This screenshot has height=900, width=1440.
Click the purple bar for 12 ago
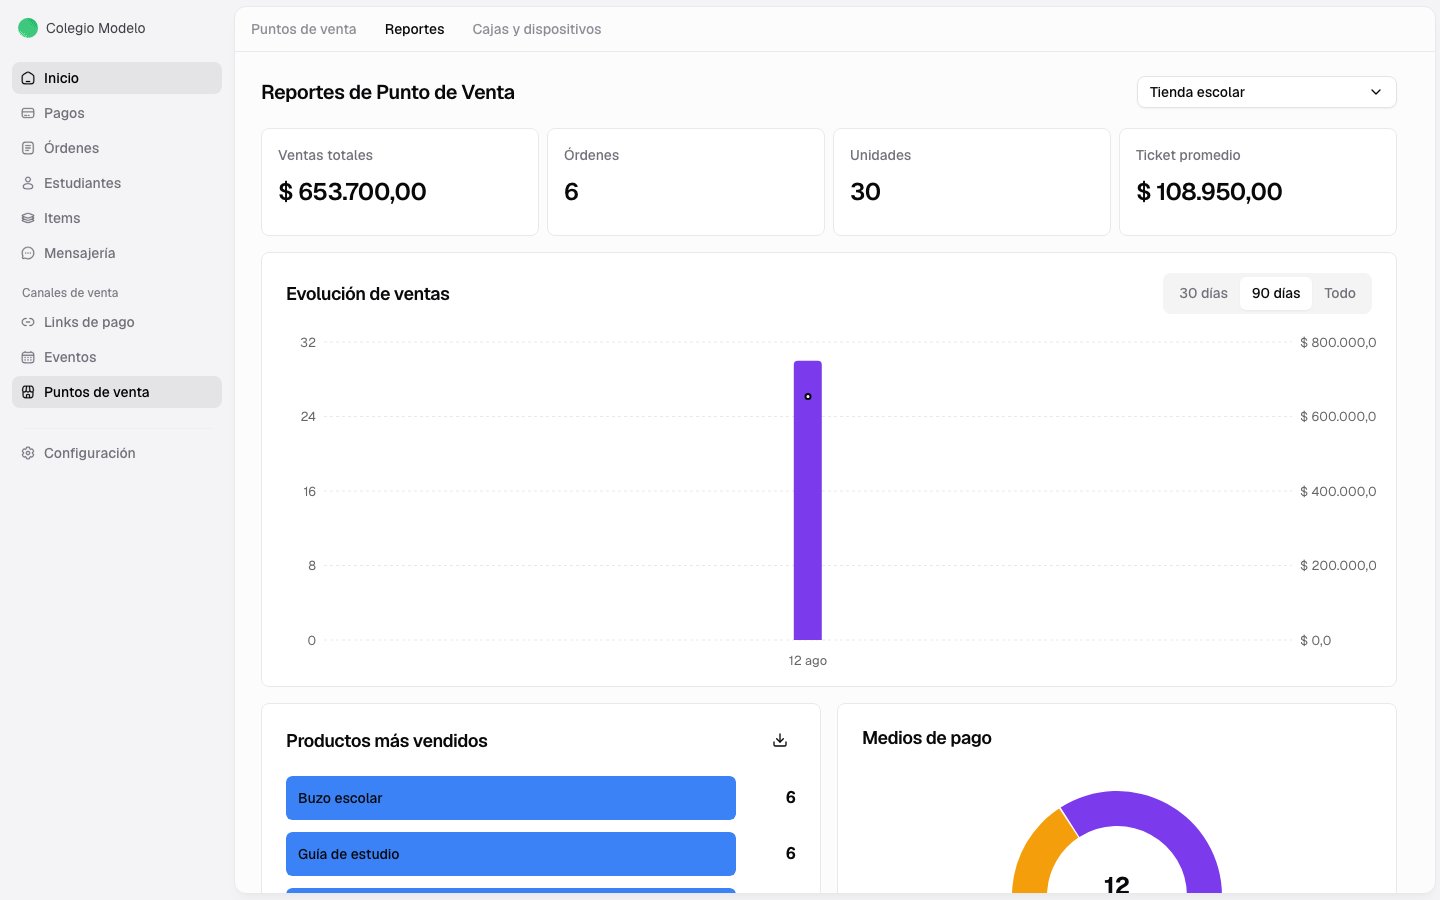(x=808, y=500)
